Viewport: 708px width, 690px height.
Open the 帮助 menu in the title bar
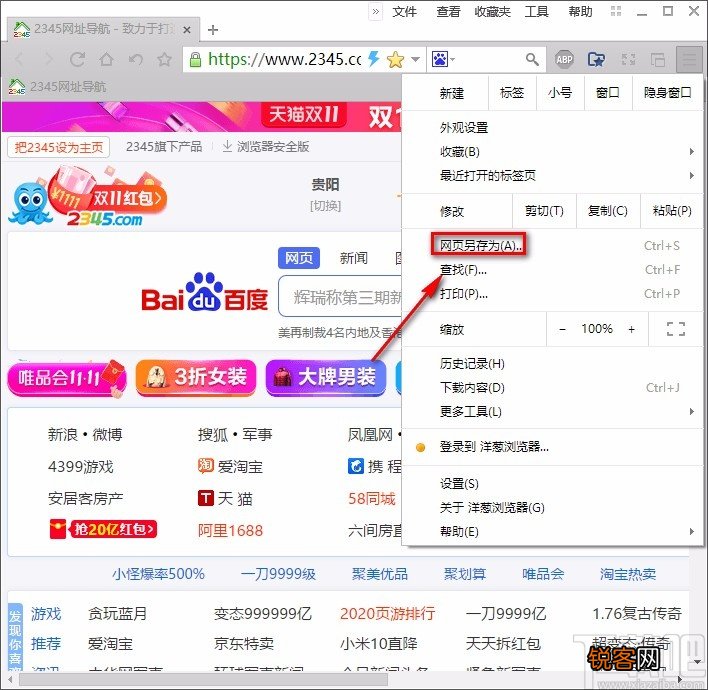click(580, 12)
